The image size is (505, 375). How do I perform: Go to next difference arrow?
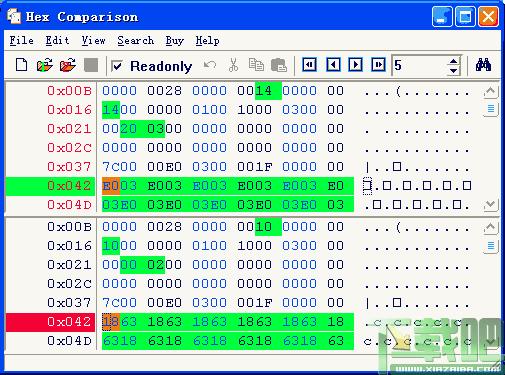[x=355, y=65]
